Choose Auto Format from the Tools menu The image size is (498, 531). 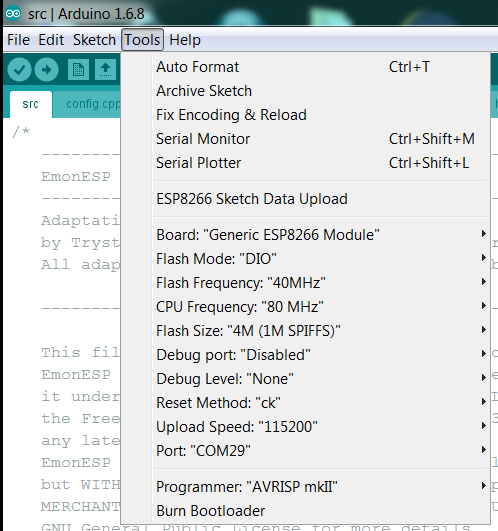[x=305, y=67]
